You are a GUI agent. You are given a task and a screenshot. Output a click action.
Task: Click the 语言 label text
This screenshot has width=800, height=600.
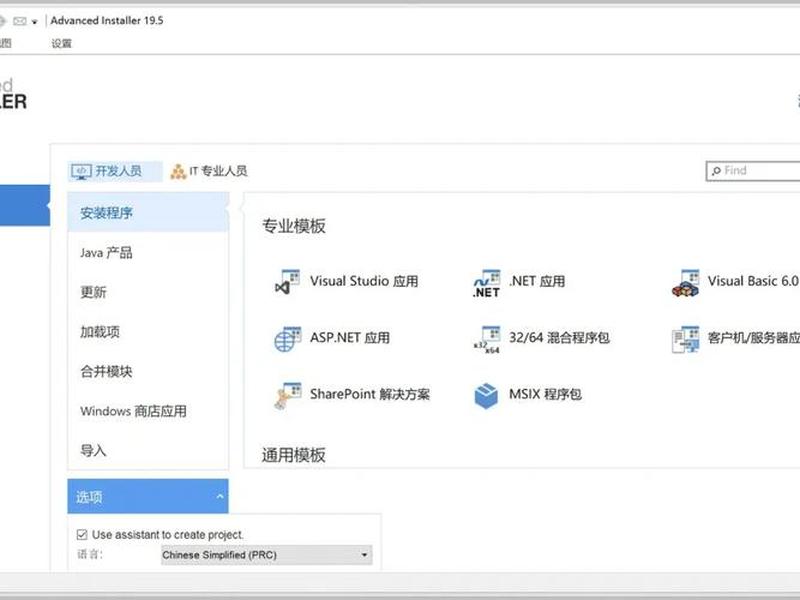(90, 555)
